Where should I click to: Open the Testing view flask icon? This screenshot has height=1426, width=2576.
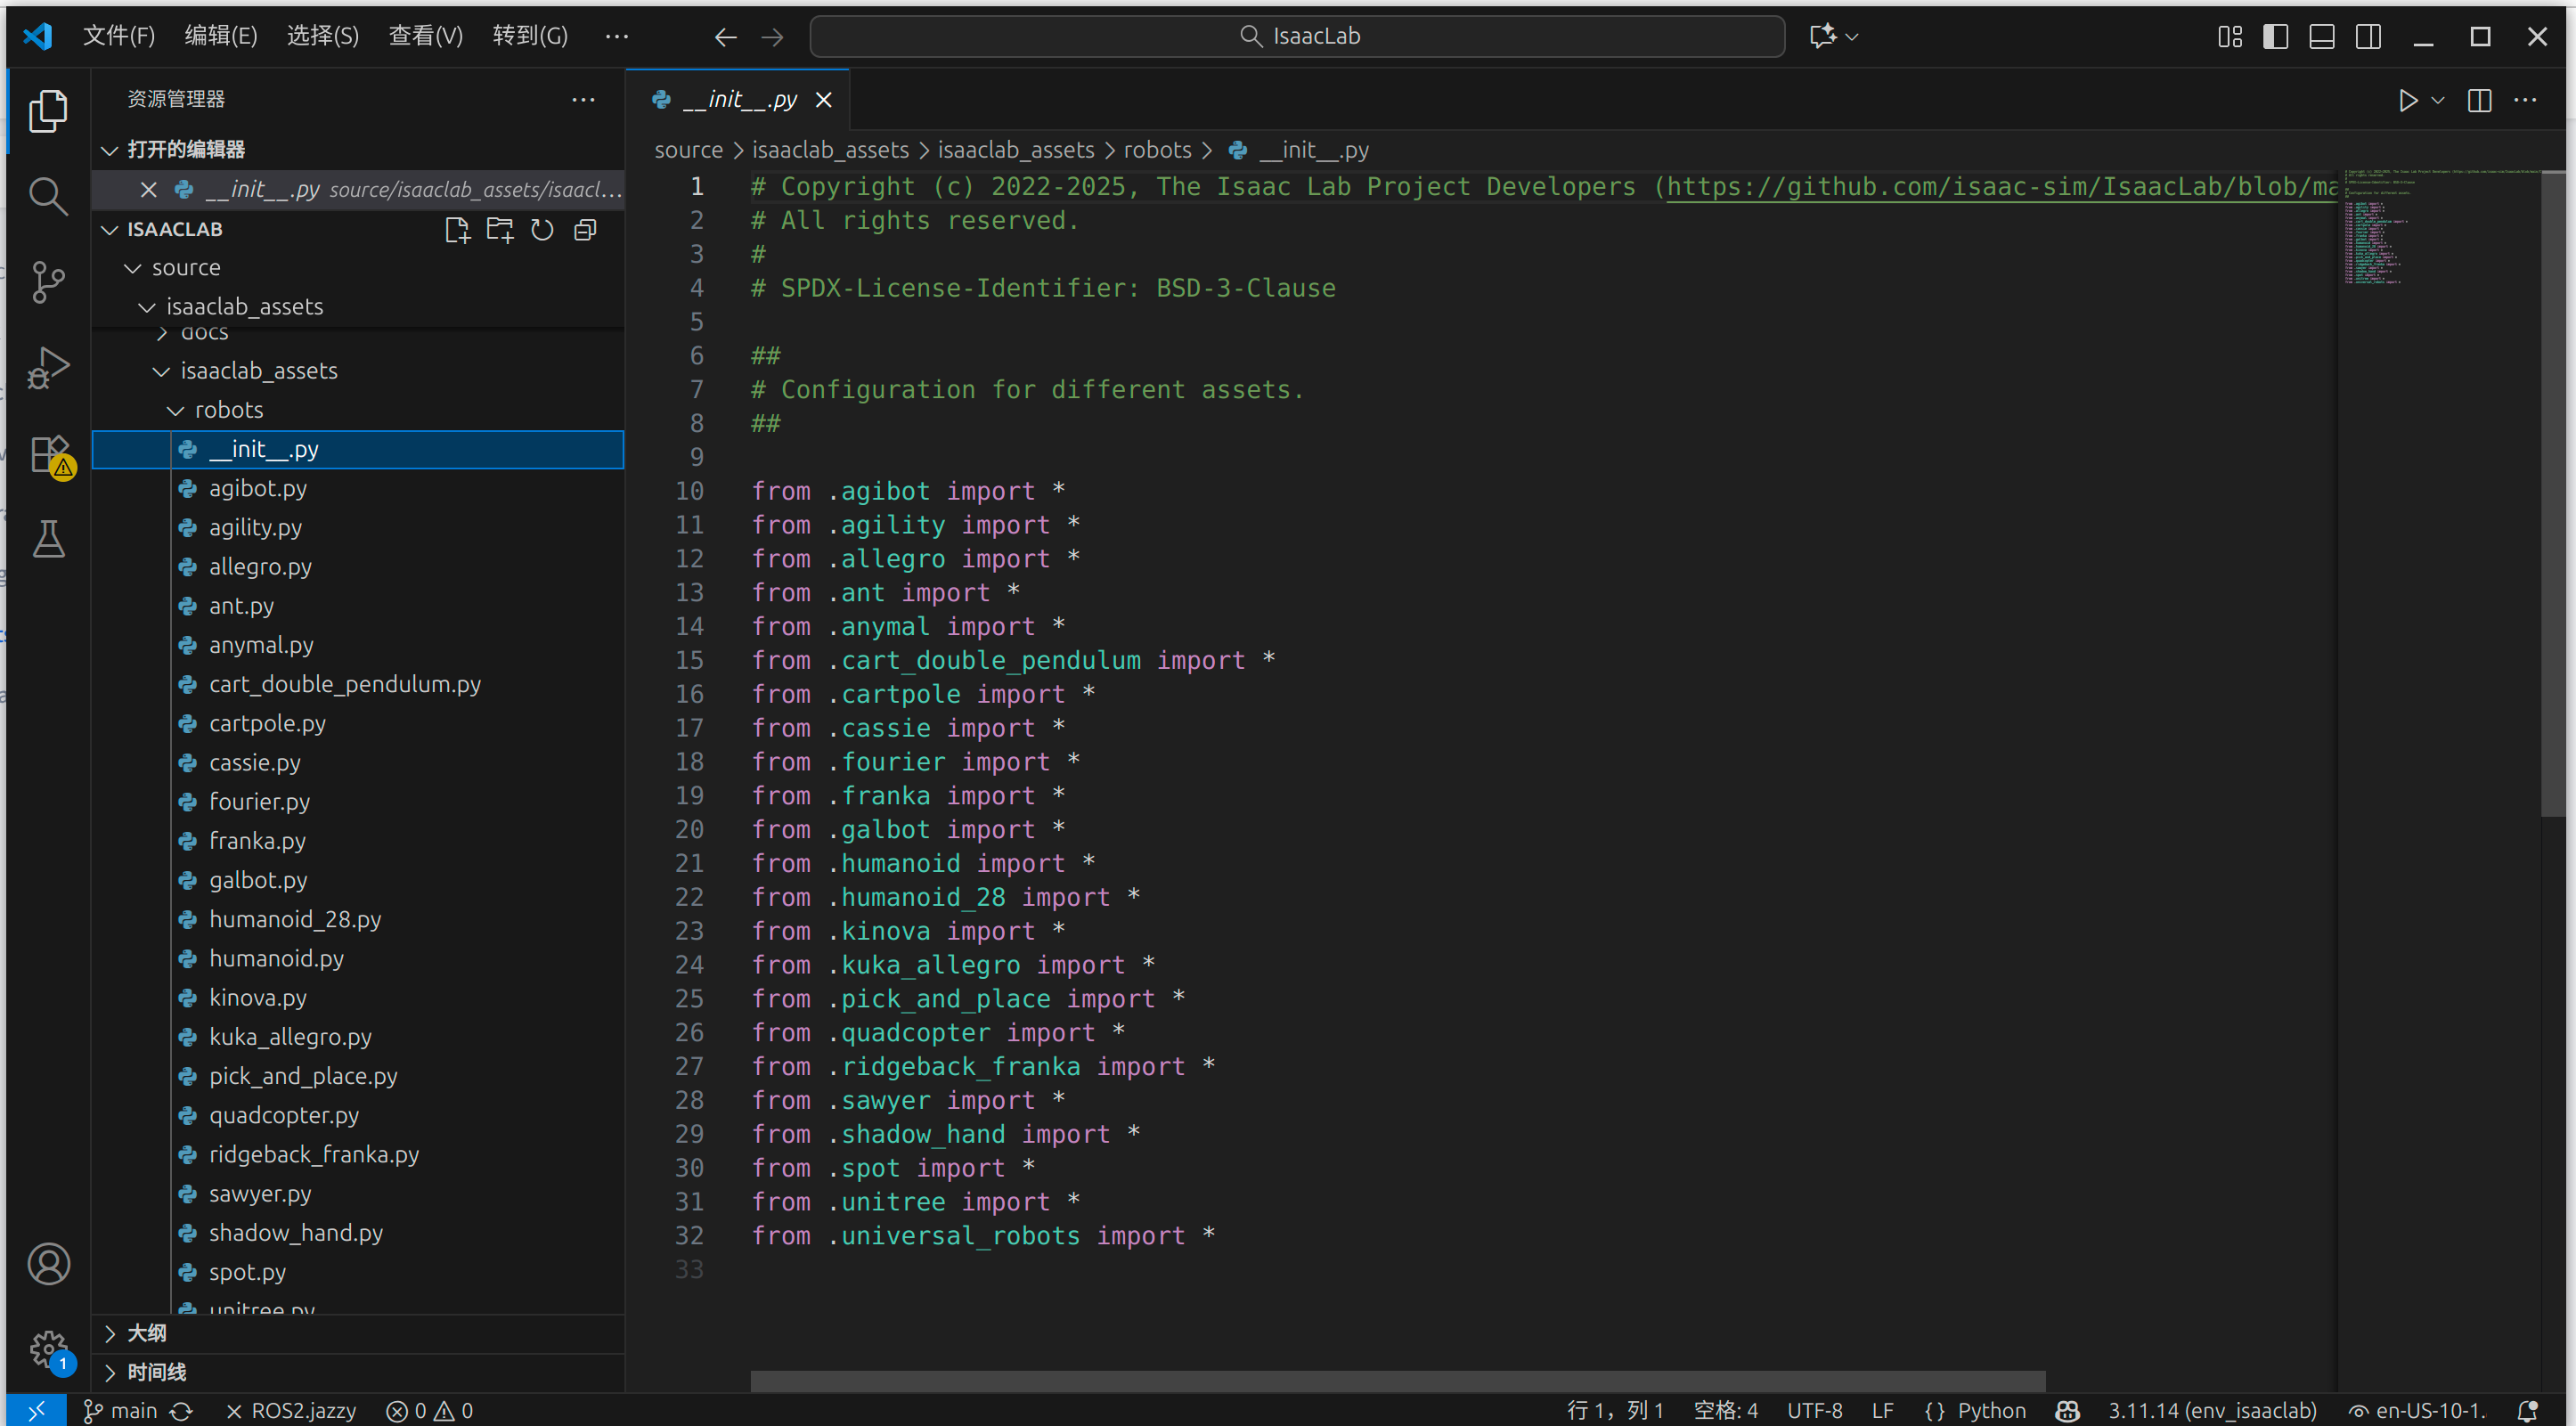tap(48, 539)
